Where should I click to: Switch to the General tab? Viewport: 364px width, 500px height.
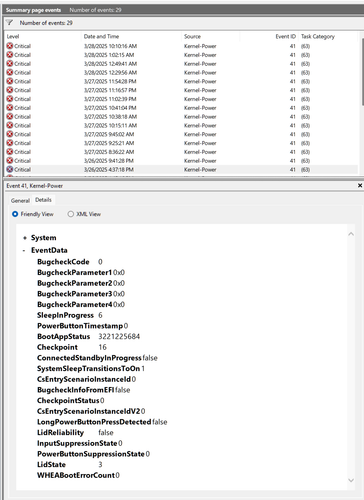coord(20,200)
